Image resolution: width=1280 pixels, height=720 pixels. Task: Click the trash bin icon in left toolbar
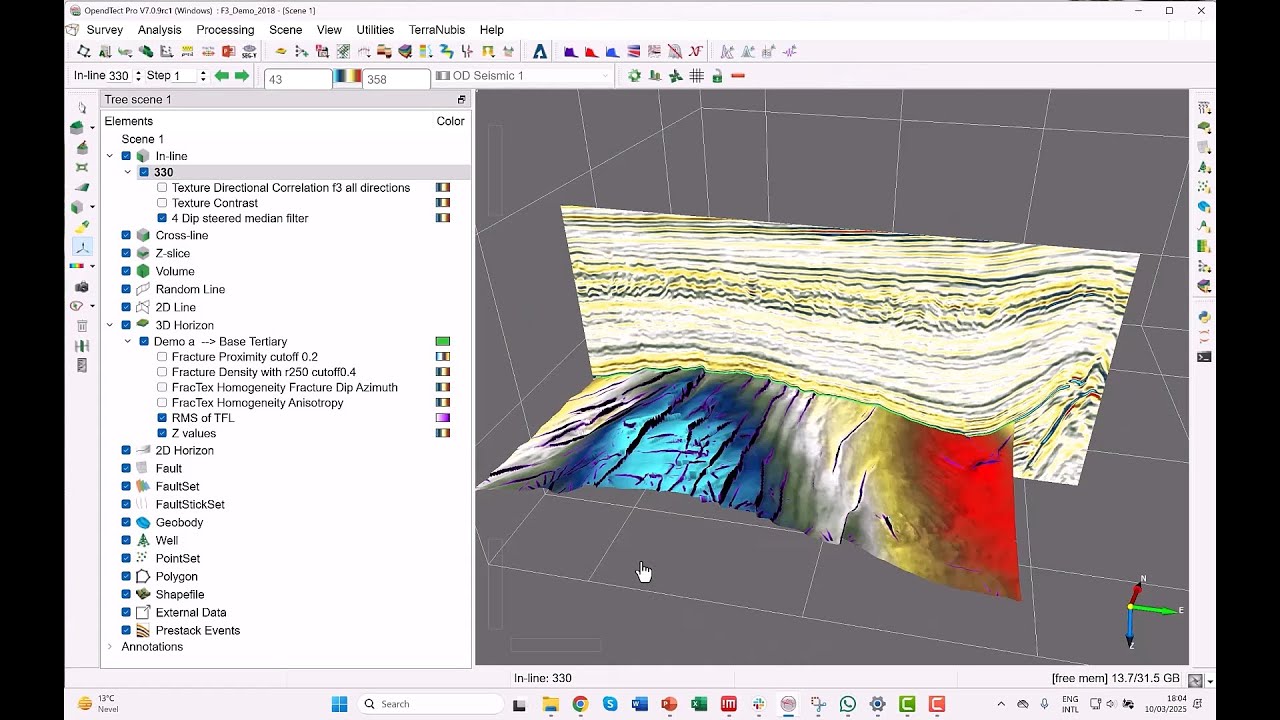(82, 326)
